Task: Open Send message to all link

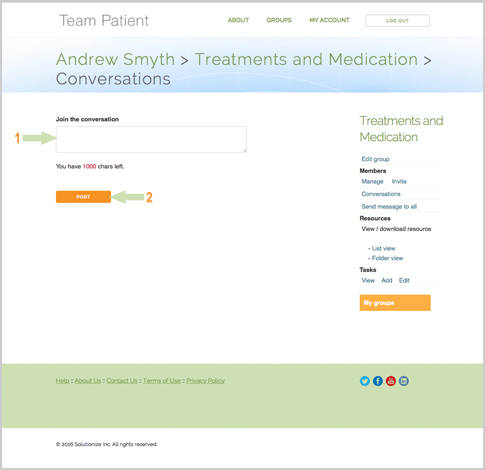Action: click(389, 206)
